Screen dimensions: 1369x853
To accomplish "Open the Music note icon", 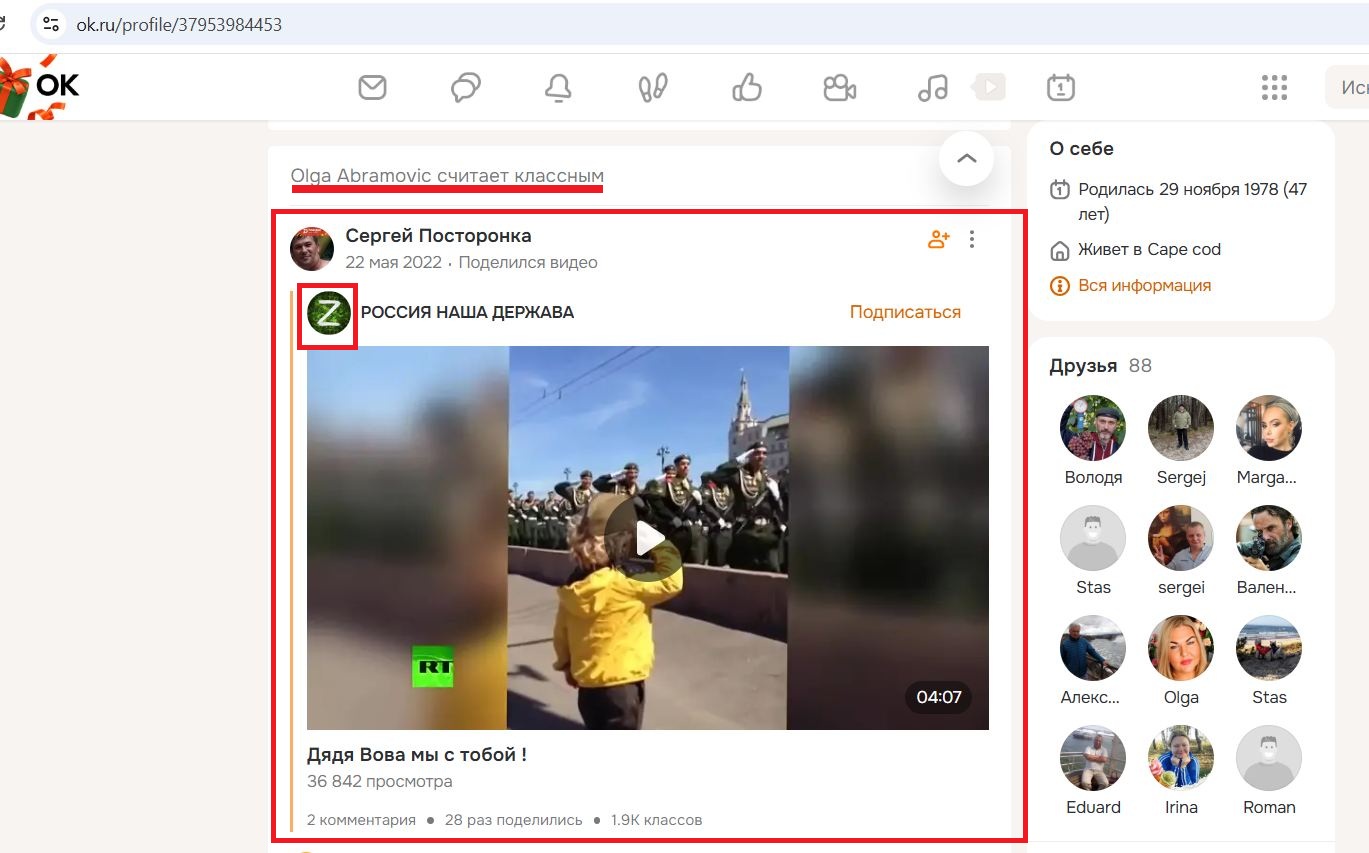I will pos(932,88).
